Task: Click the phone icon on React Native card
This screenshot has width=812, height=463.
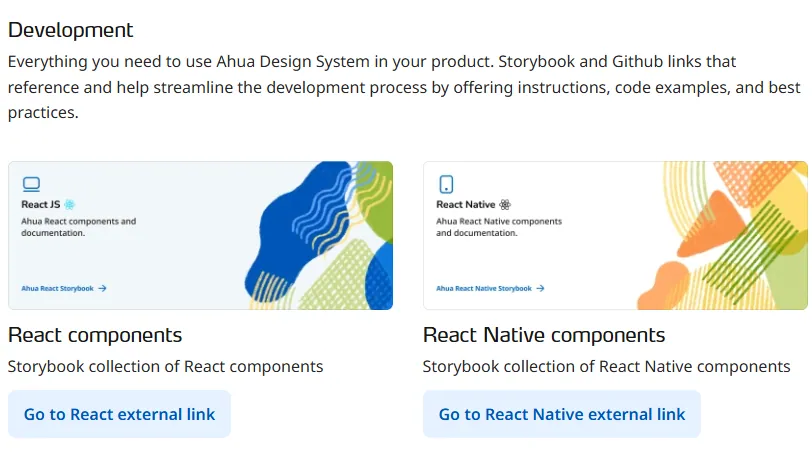Action: pos(446,184)
